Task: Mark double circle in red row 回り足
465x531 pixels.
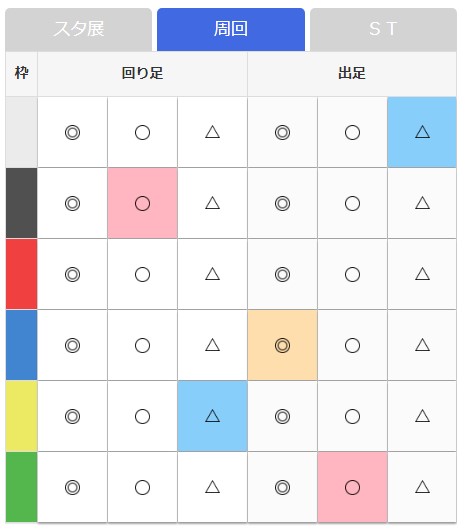Action: click(72, 274)
